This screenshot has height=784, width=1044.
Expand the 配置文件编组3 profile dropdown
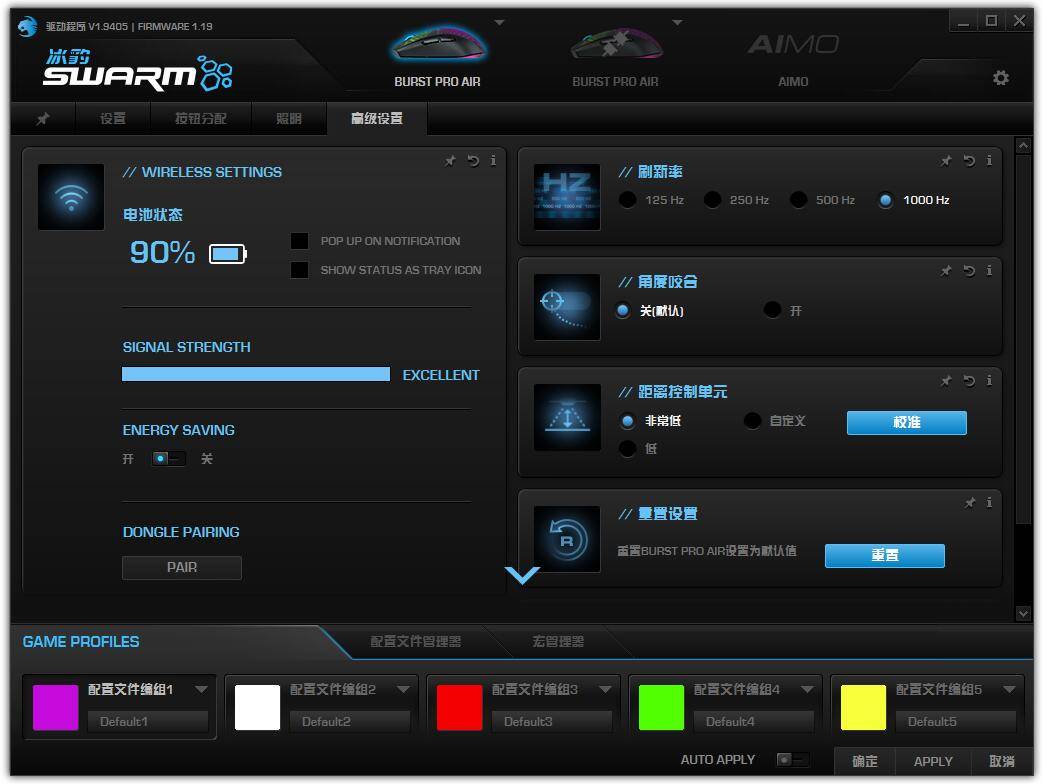pyautogui.click(x=605, y=689)
